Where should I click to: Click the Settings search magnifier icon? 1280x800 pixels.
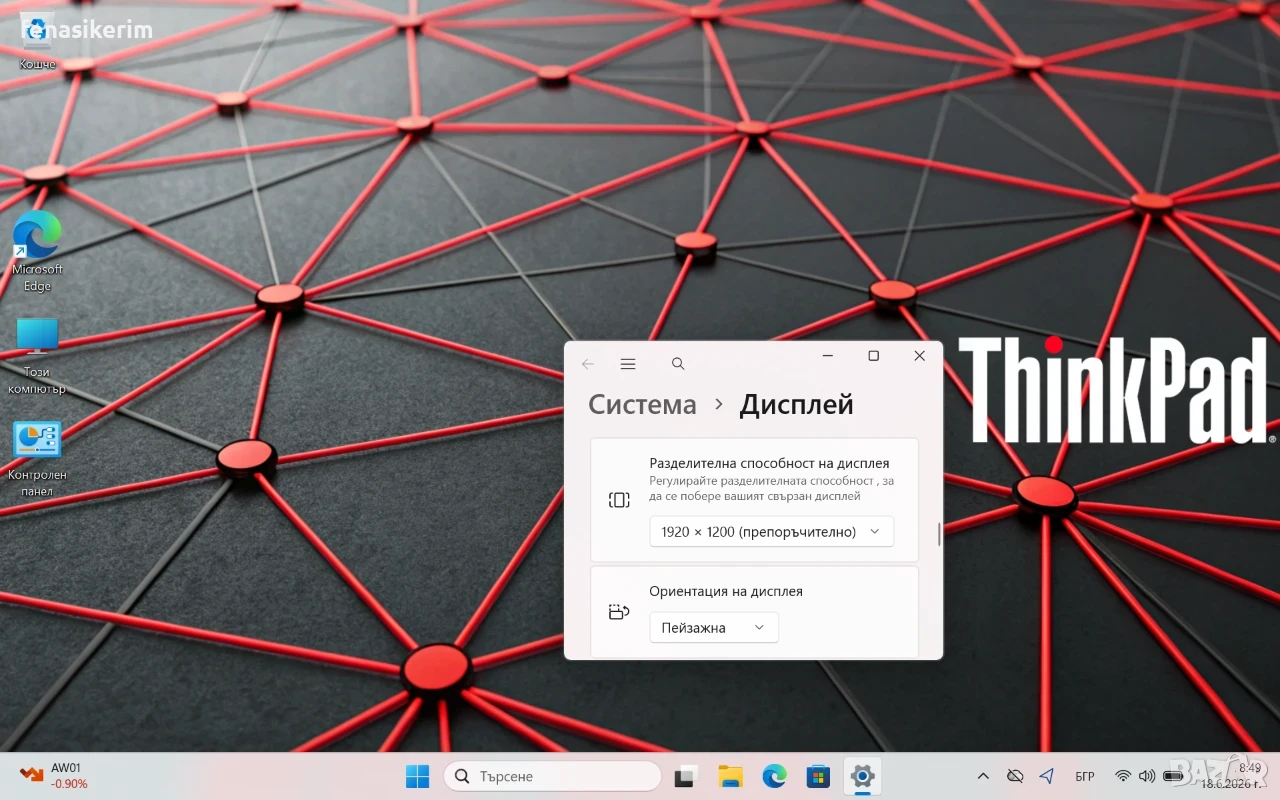click(x=678, y=364)
